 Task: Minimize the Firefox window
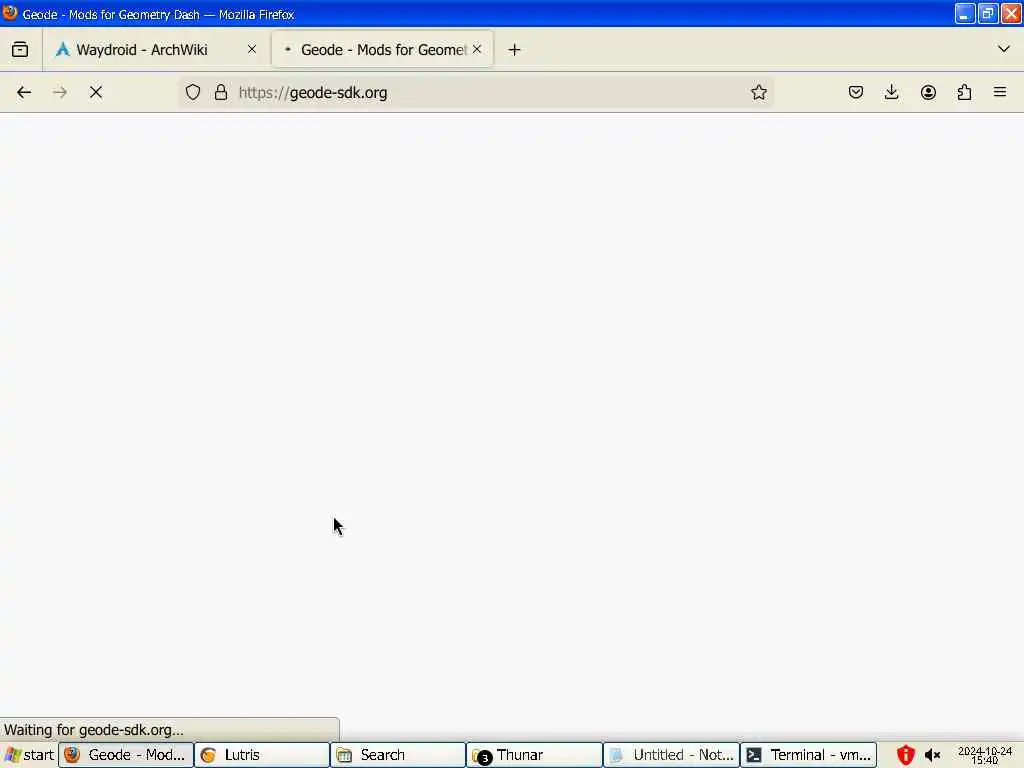click(965, 14)
